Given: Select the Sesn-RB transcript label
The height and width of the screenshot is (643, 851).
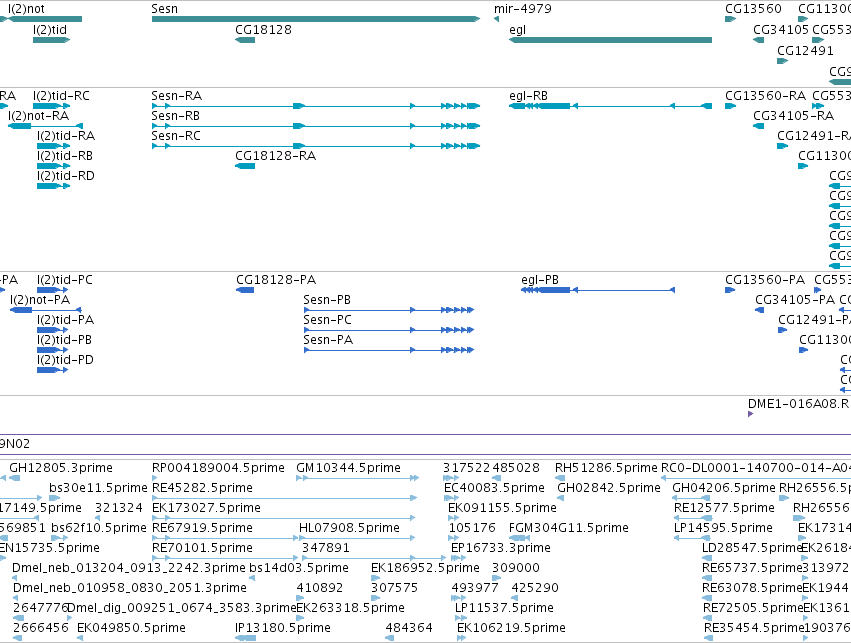Looking at the screenshot, I should coord(175,116).
